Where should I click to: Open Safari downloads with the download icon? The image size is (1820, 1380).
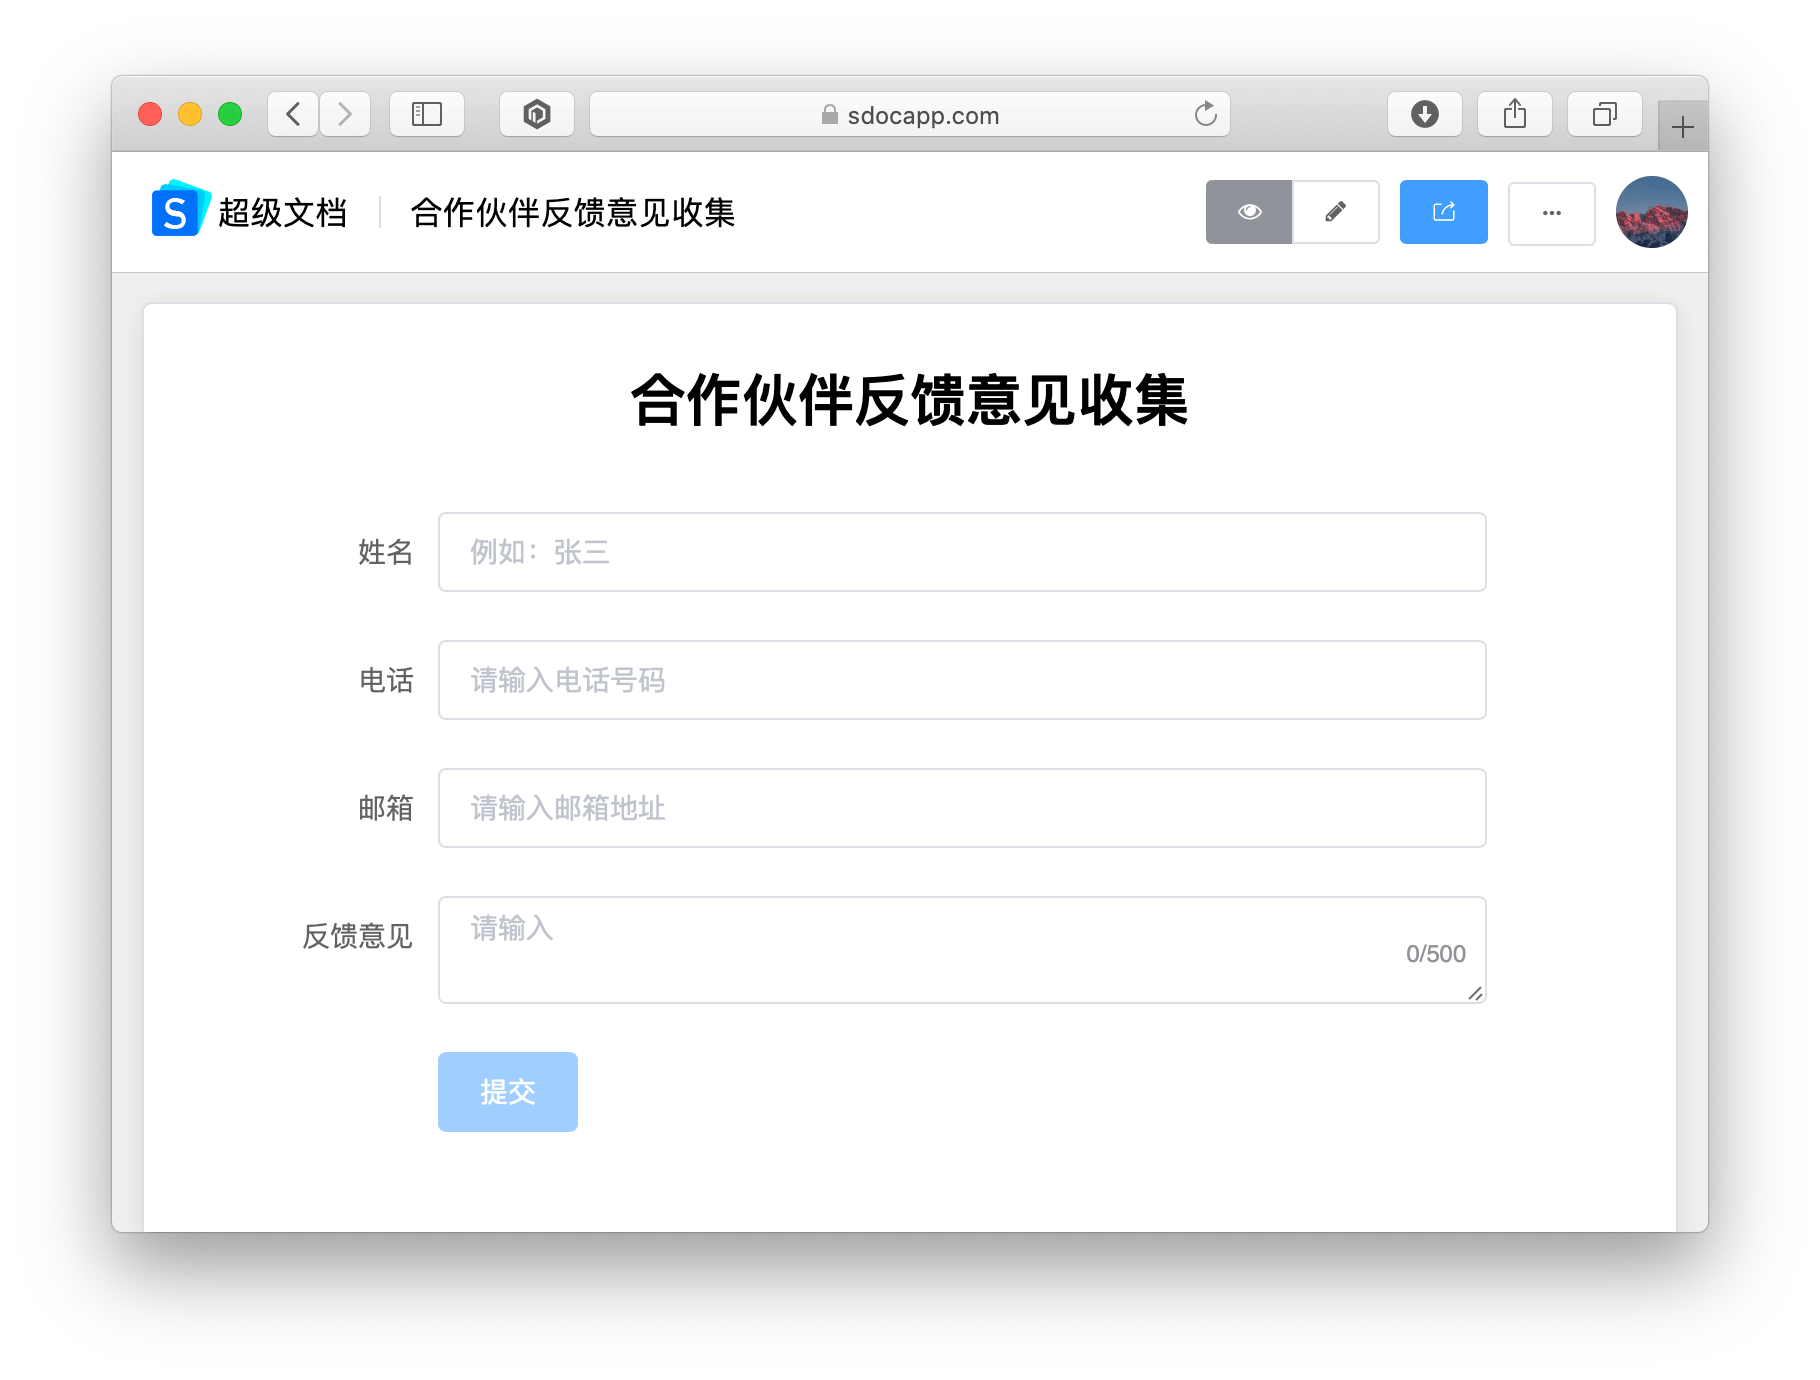point(1424,114)
